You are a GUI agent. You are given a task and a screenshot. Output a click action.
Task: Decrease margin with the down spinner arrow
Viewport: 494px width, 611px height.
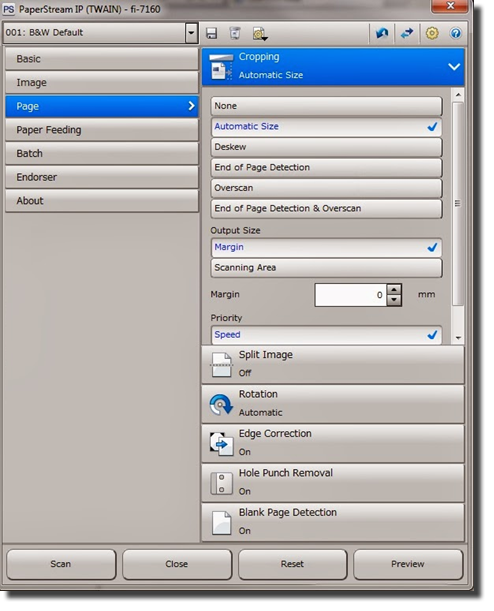click(394, 300)
